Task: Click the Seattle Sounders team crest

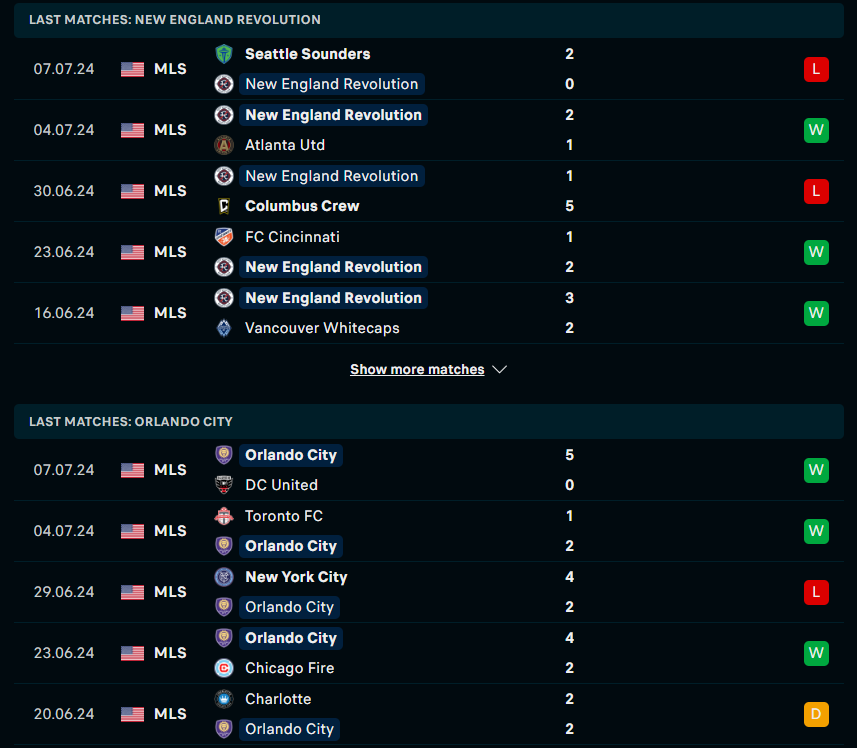Action: coord(224,54)
